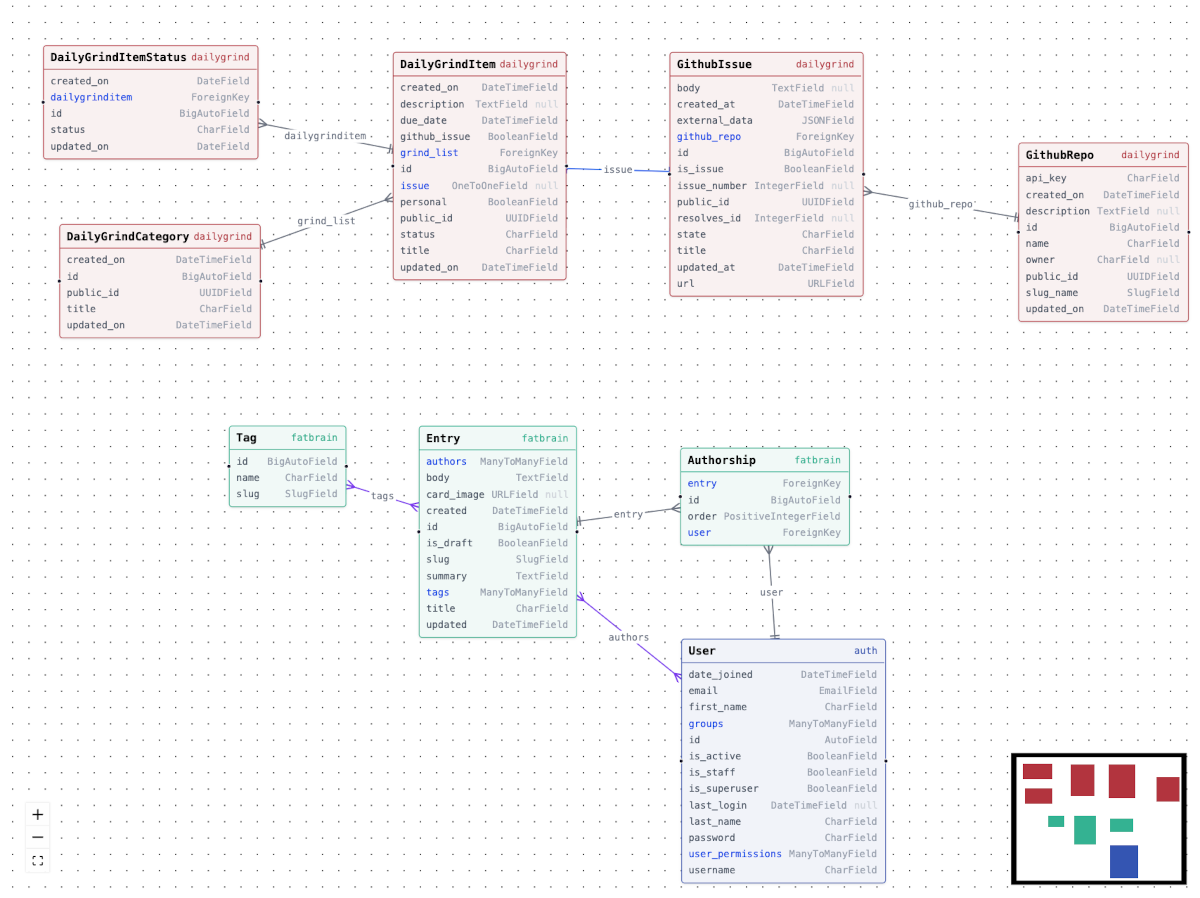
Task: Click the zoom out minus icon
Action: (x=37, y=837)
